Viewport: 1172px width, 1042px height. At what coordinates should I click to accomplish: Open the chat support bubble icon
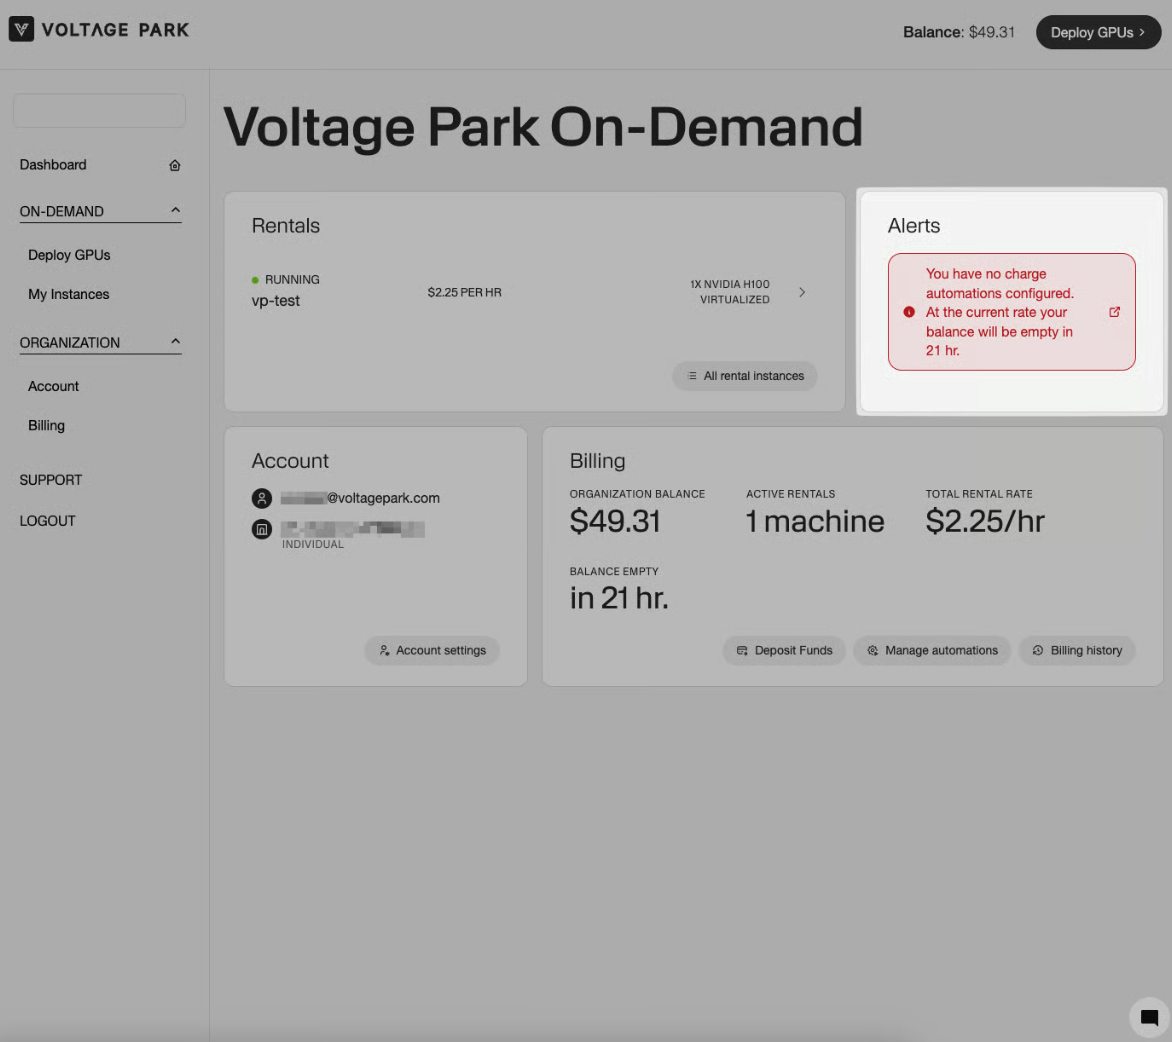click(x=1149, y=1018)
